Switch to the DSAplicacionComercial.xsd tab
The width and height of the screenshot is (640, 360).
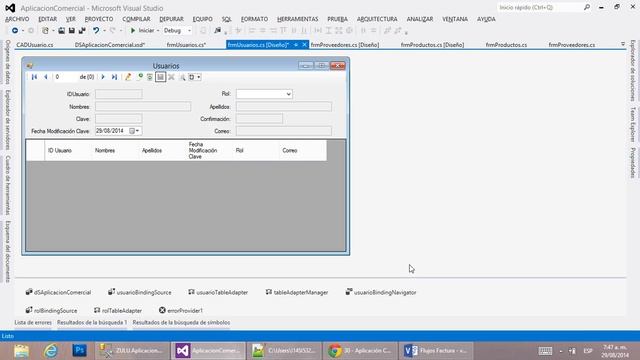110,45
